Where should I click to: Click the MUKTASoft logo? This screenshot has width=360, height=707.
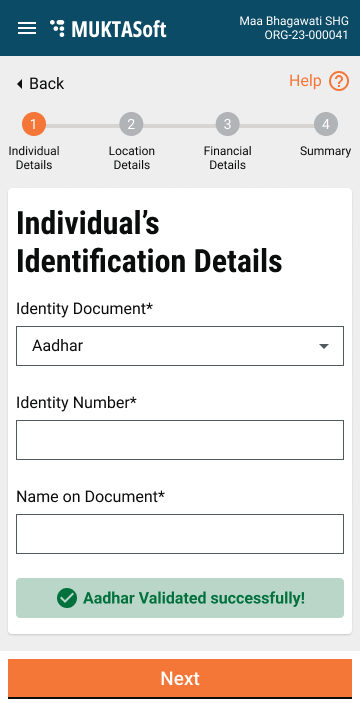[x=108, y=28]
